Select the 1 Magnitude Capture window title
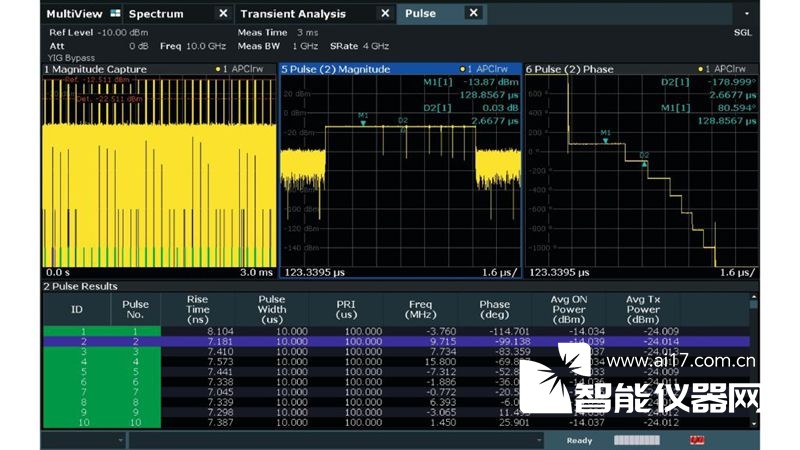Viewport: 800px width, 450px height. (x=95, y=69)
